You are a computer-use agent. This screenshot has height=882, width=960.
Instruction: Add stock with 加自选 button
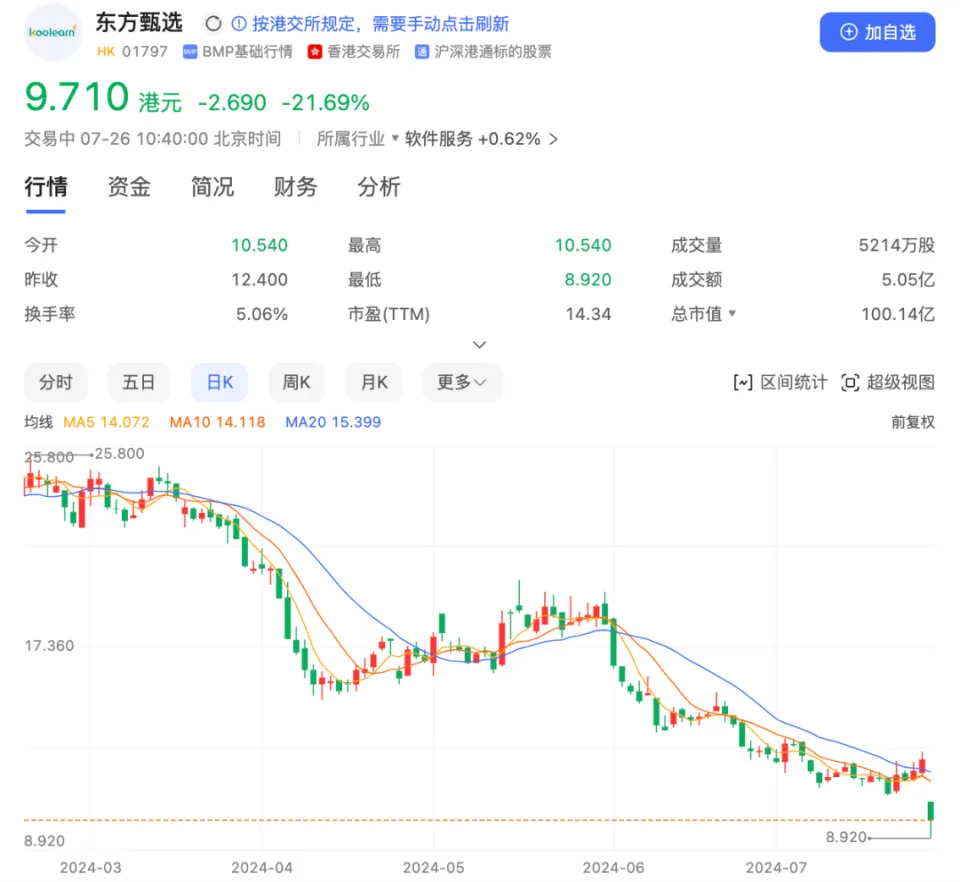[877, 32]
